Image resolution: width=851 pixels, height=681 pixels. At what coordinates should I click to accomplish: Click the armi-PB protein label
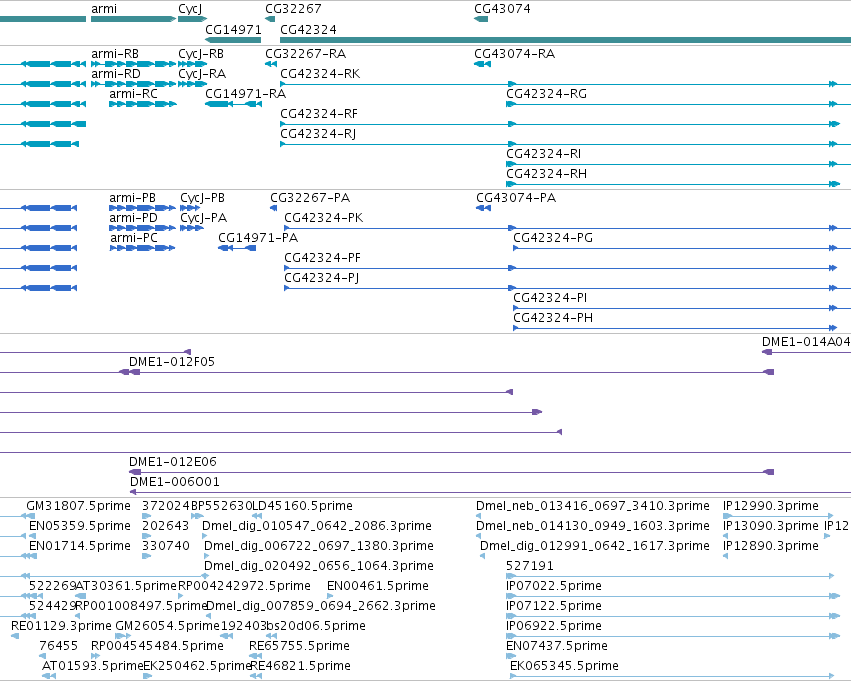tap(132, 198)
